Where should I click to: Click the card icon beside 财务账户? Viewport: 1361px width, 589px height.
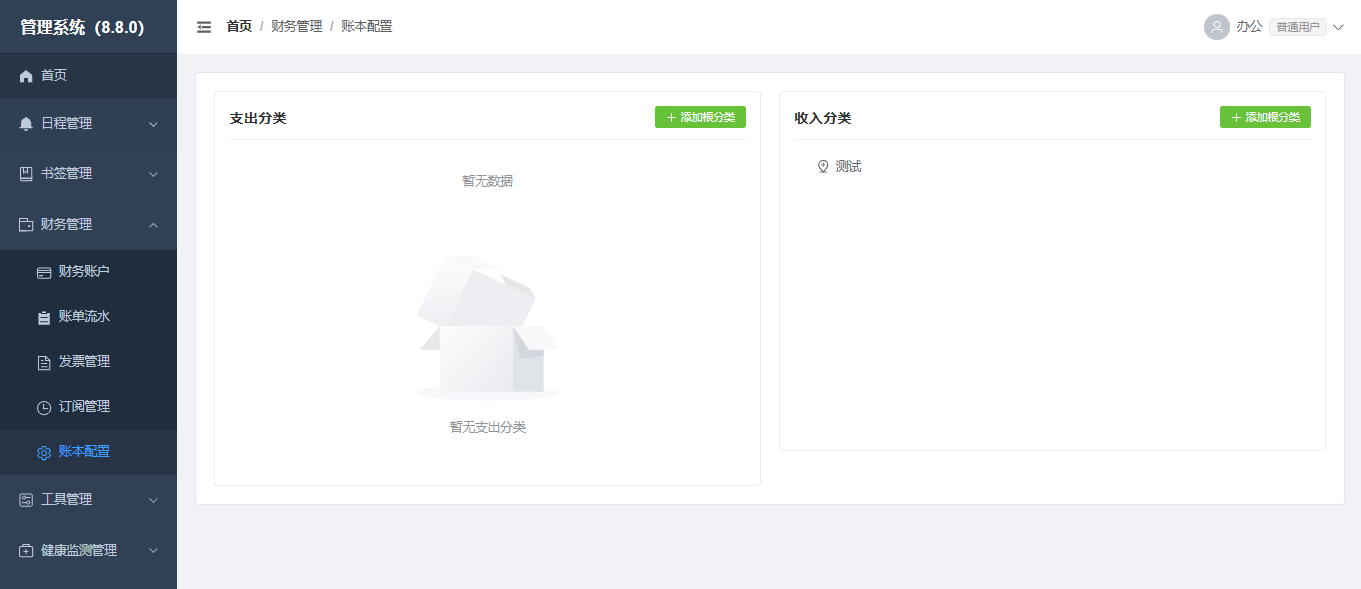click(x=44, y=272)
